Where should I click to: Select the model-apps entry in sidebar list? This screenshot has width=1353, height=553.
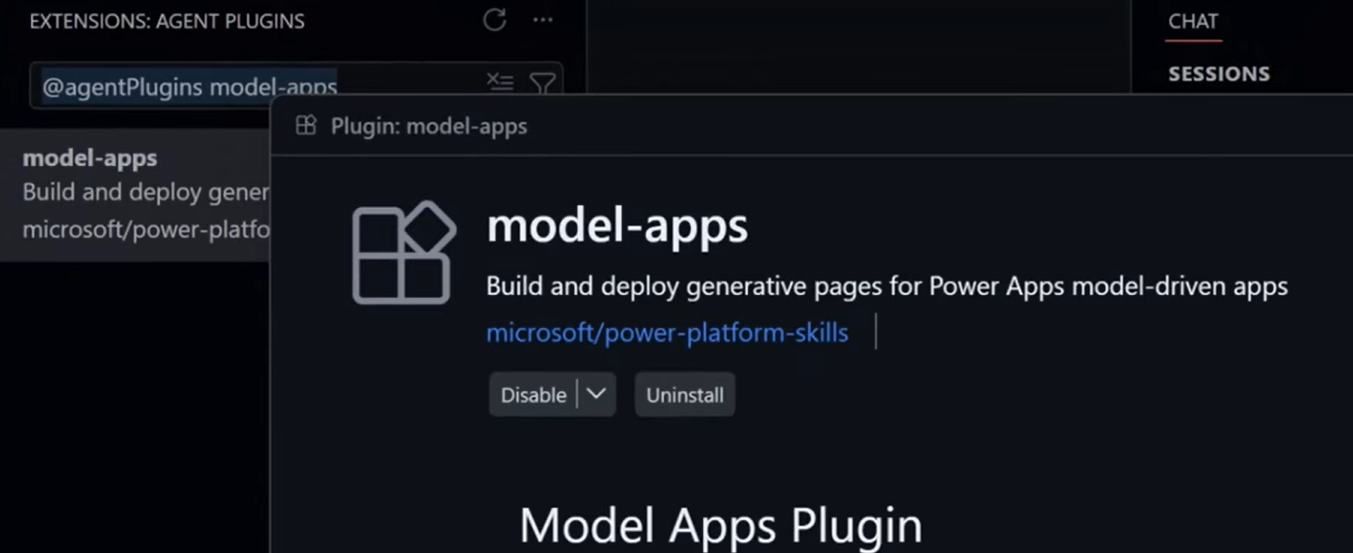click(x=135, y=194)
